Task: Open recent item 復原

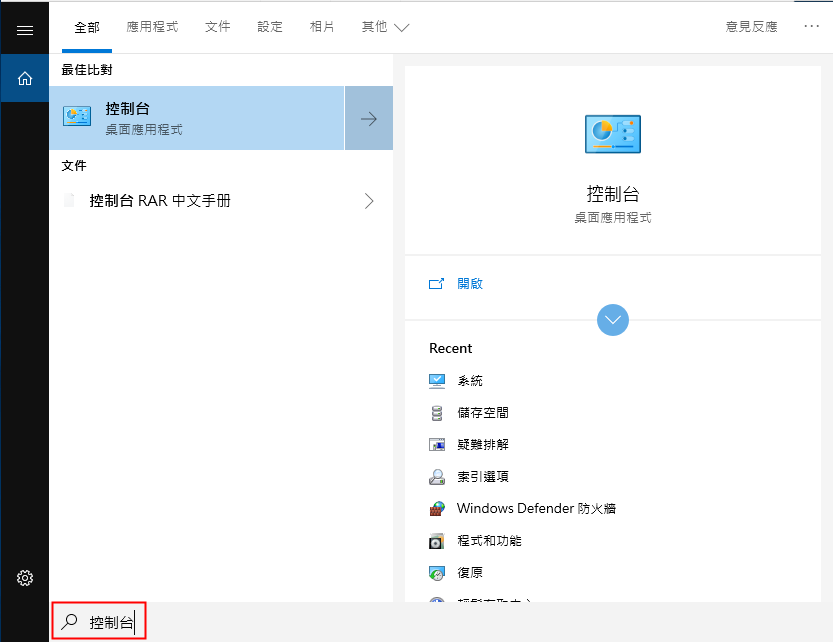Action: pos(470,573)
